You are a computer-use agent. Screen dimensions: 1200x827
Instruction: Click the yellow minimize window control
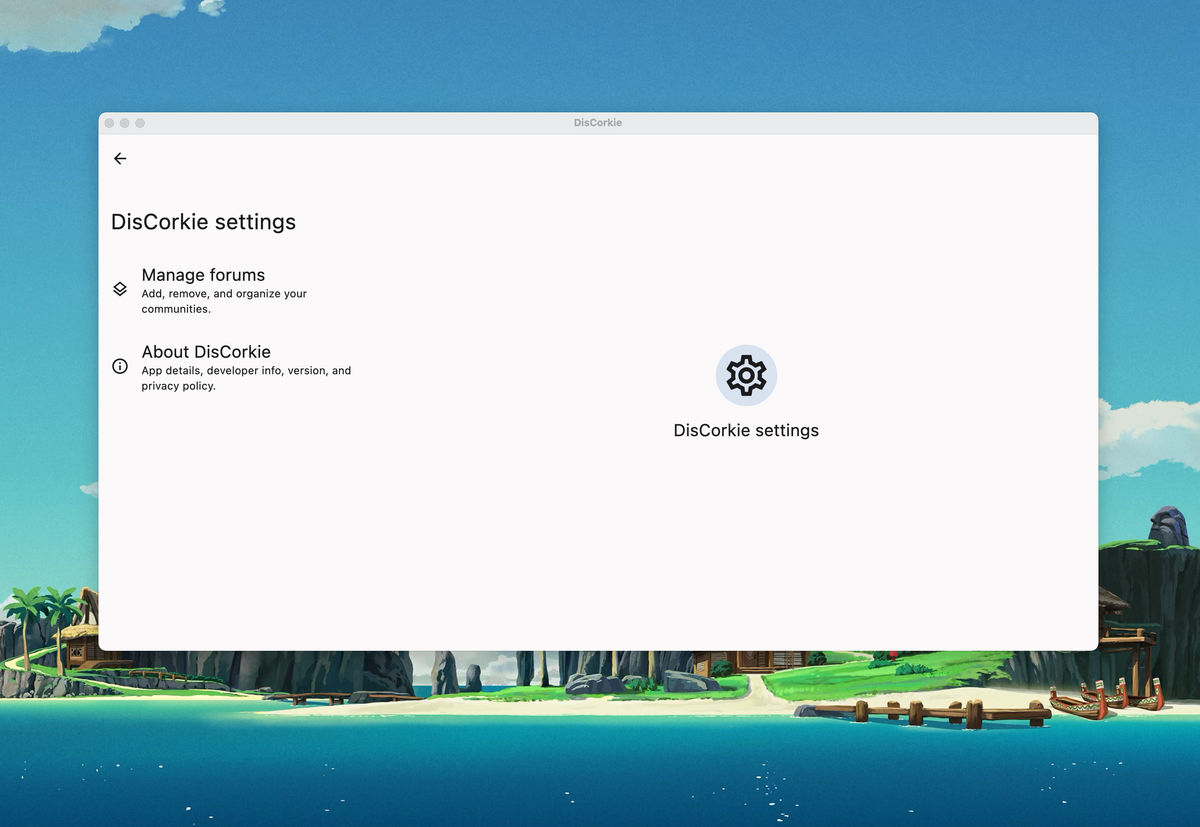pos(123,122)
